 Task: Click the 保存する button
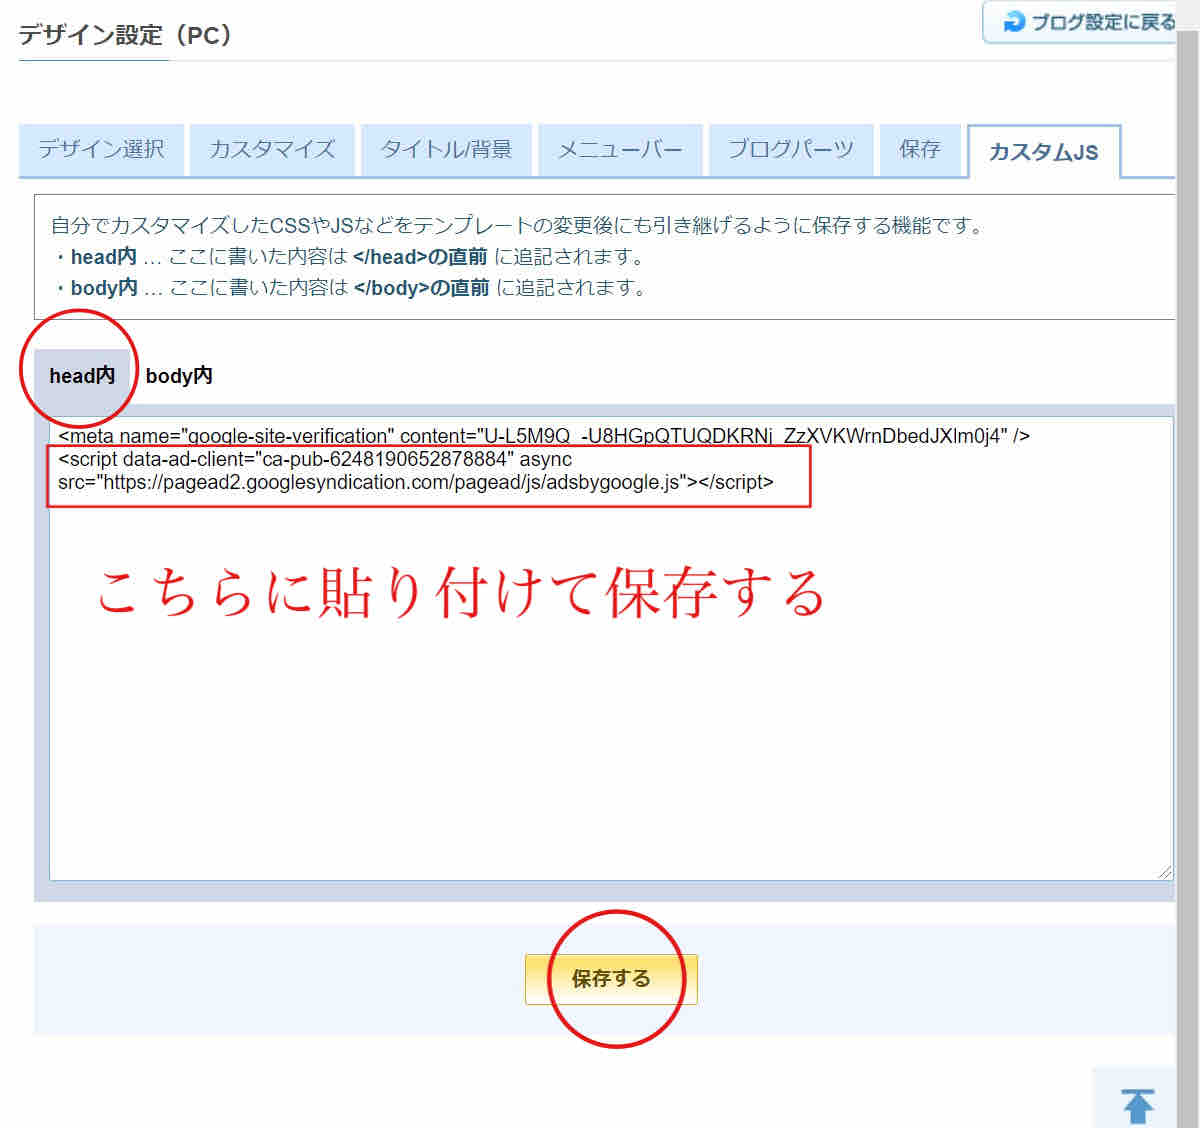[611, 979]
